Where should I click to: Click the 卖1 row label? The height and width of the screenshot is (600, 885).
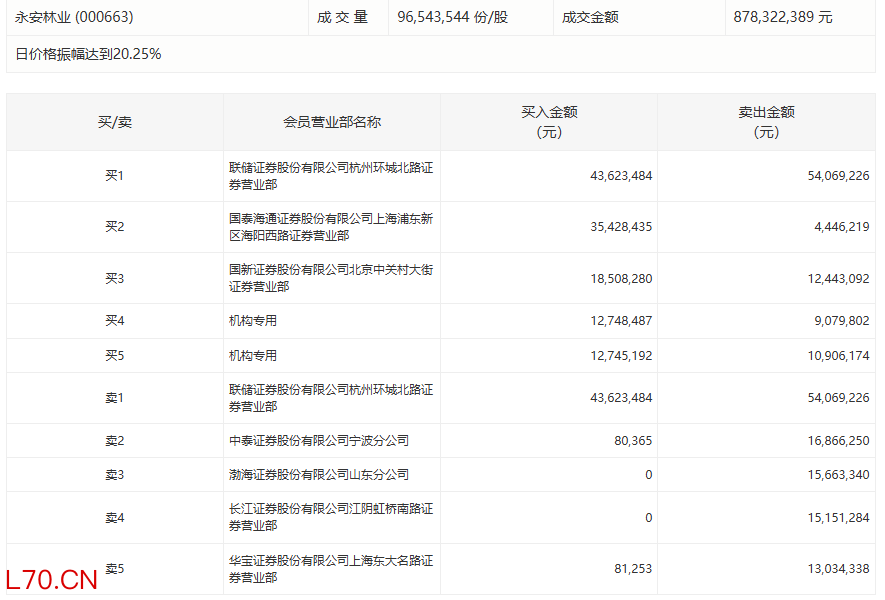(x=114, y=398)
